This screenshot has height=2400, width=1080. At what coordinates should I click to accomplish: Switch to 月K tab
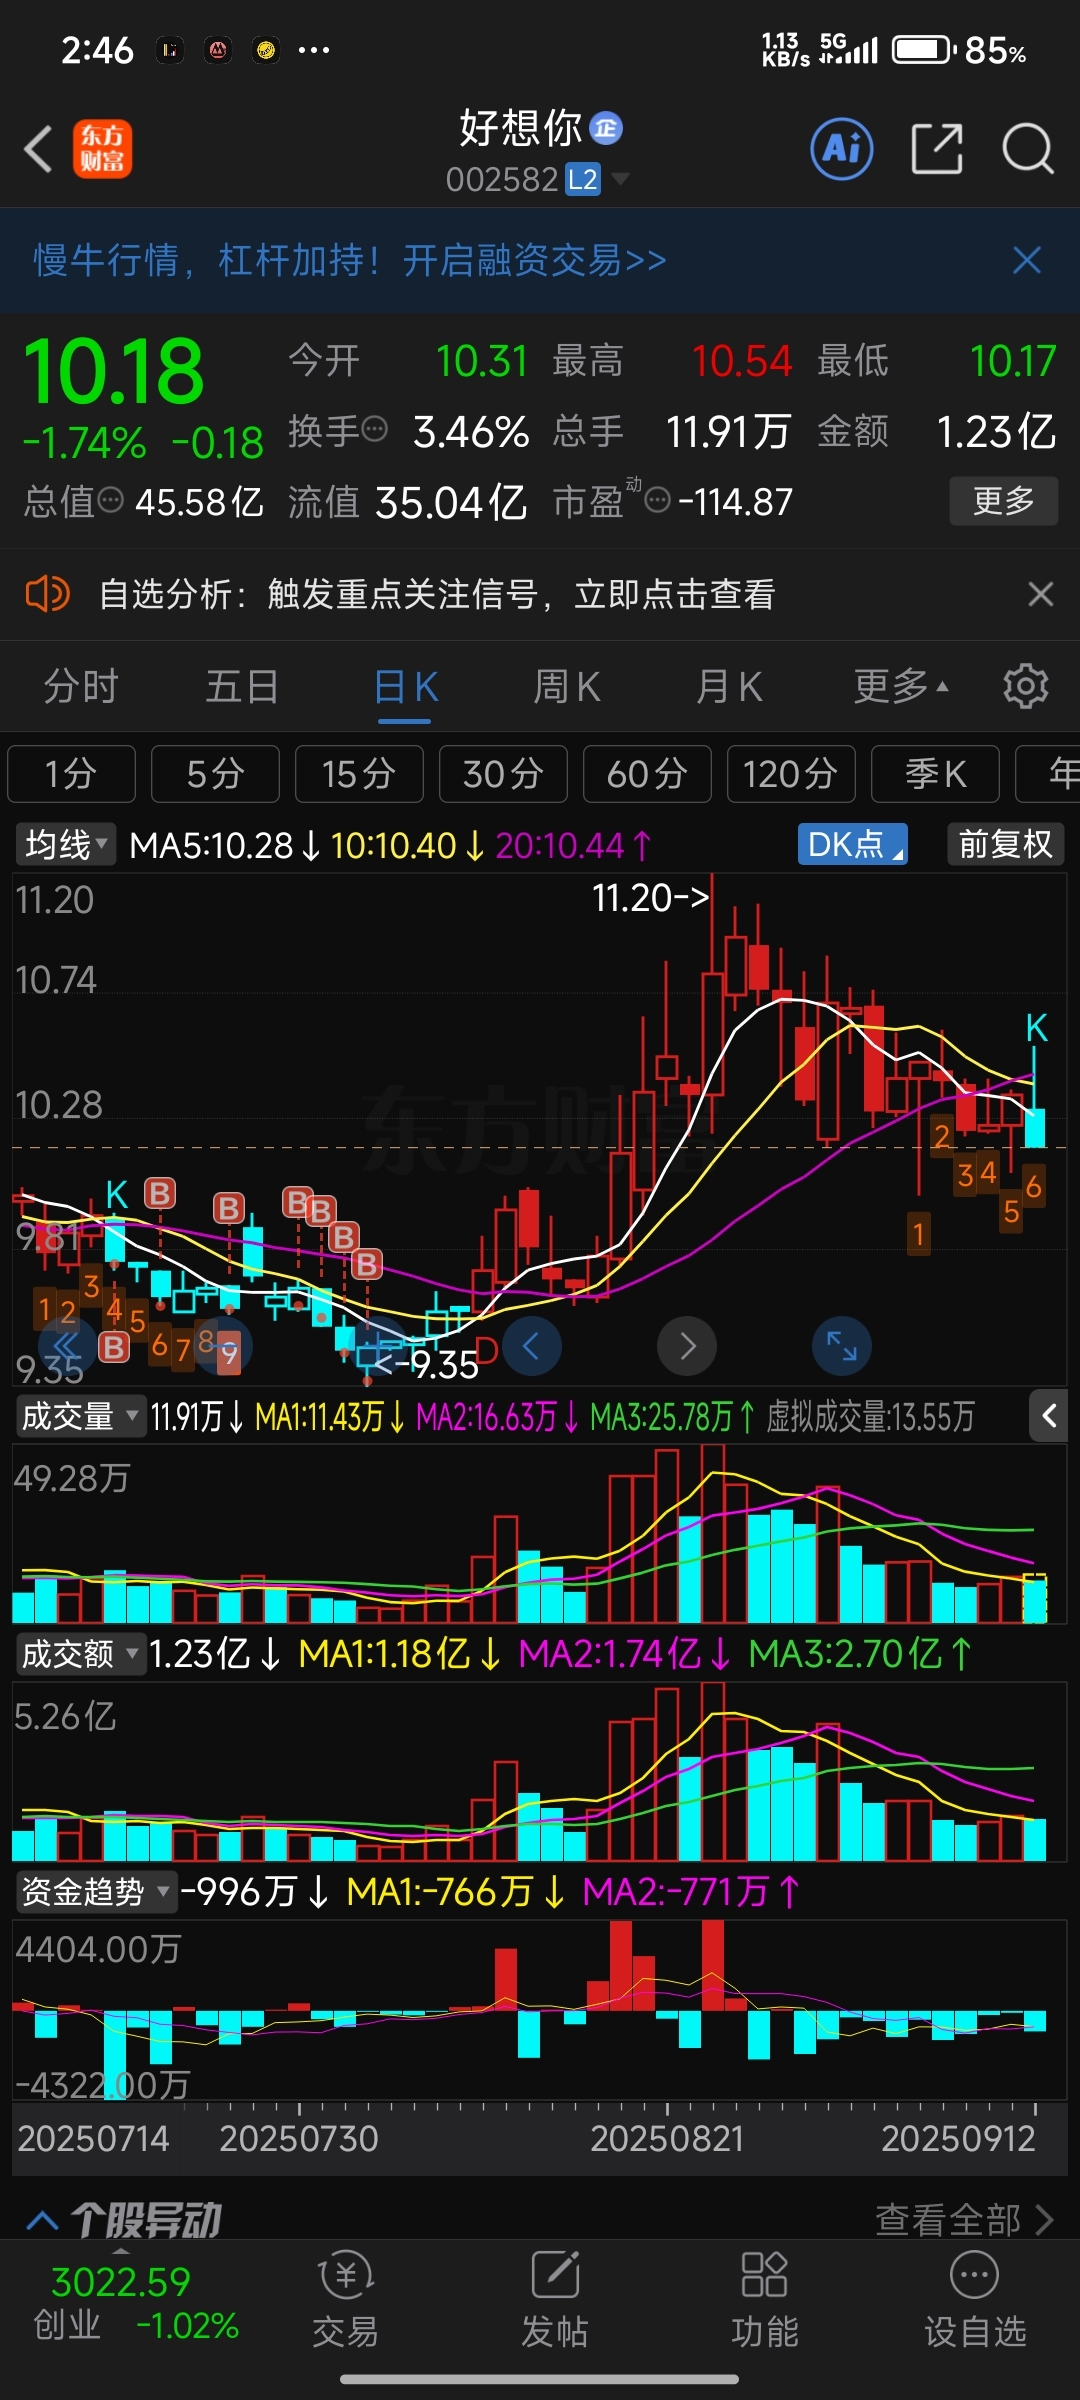coord(730,687)
